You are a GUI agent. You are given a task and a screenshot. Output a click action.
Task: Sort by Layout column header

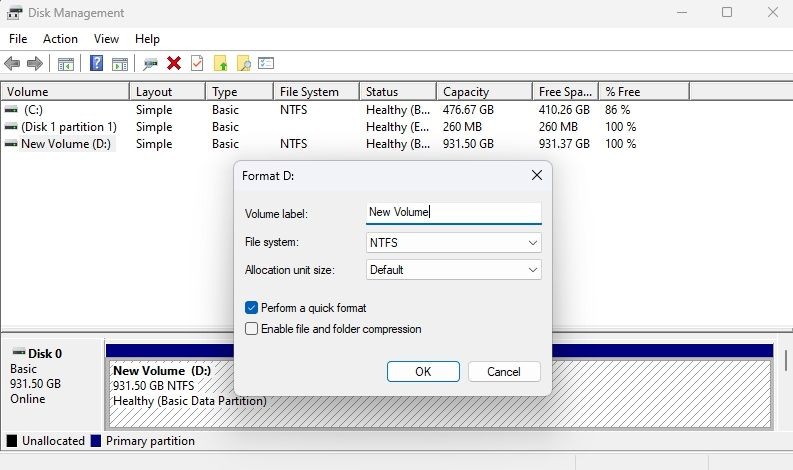pyautogui.click(x=167, y=92)
